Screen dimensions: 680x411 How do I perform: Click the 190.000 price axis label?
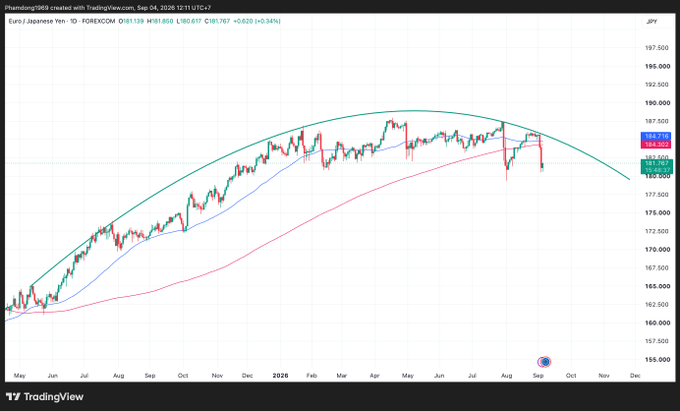(657, 103)
